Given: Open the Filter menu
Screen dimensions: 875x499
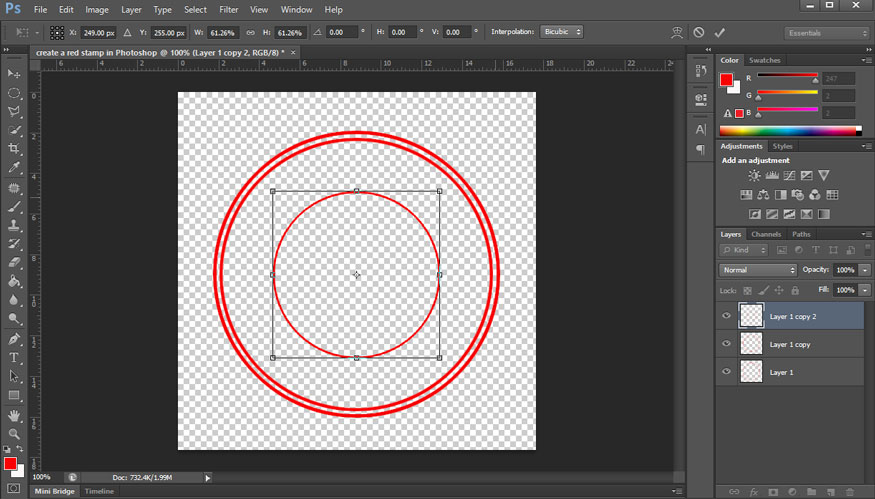Looking at the screenshot, I should tap(228, 9).
